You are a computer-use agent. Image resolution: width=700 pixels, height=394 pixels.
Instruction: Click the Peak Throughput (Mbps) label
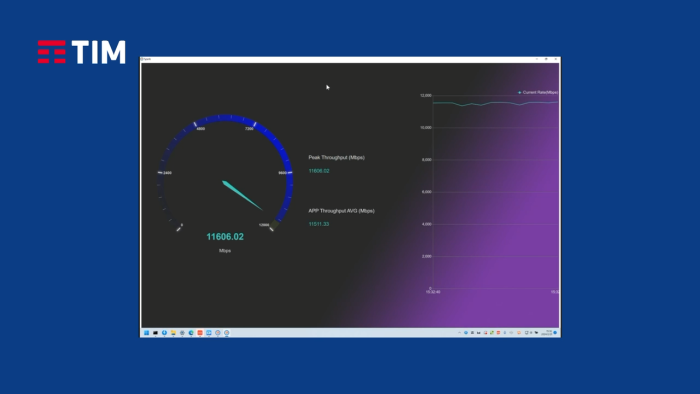pyautogui.click(x=337, y=158)
